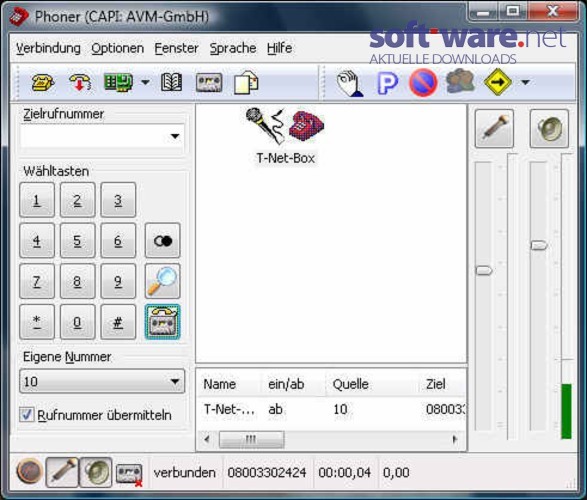The image size is (587, 500).
Task: Click the yellow call forwarding arrow sign
Action: click(x=498, y=82)
